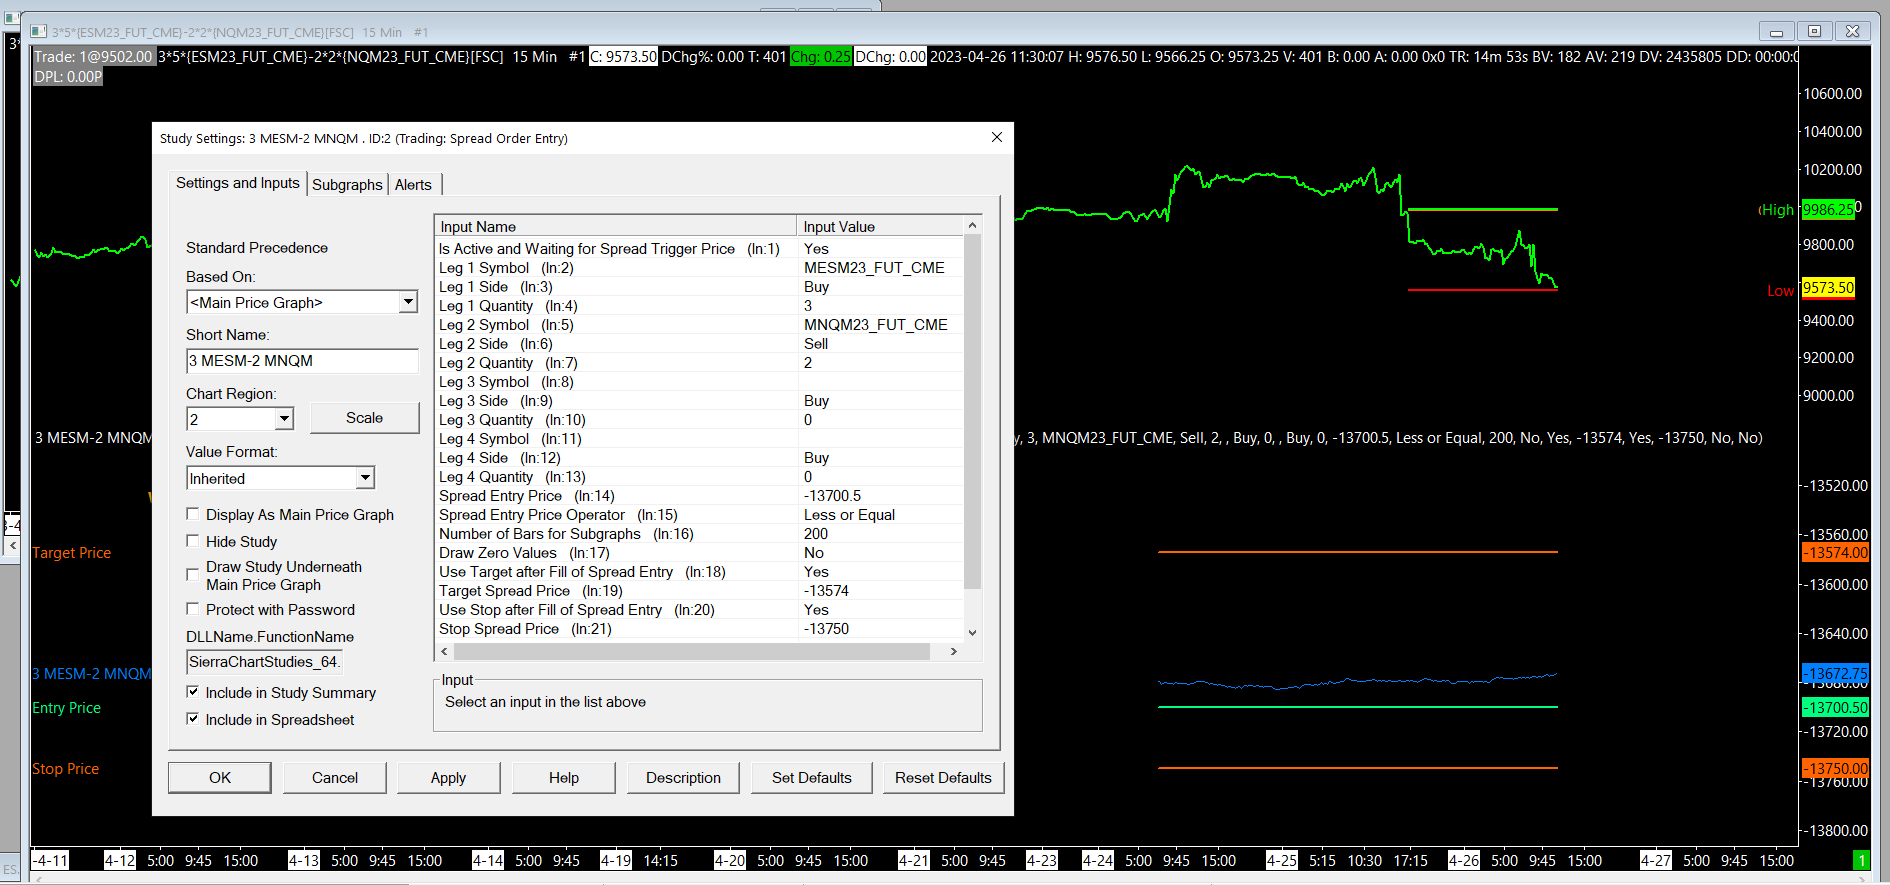Click the Short Name input field
Screen dimensions: 1890x885
302,361
